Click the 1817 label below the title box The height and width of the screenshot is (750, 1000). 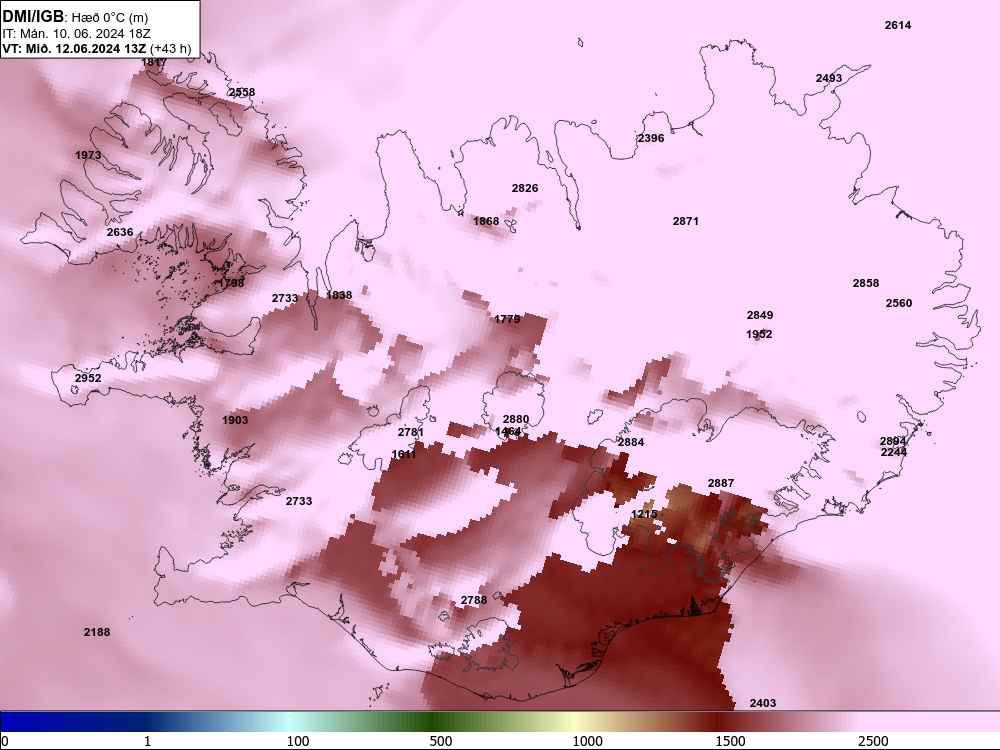tap(154, 62)
